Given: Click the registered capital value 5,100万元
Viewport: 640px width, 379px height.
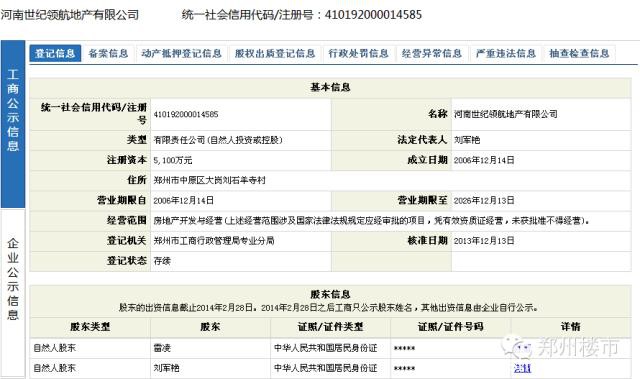Looking at the screenshot, I should [173, 160].
